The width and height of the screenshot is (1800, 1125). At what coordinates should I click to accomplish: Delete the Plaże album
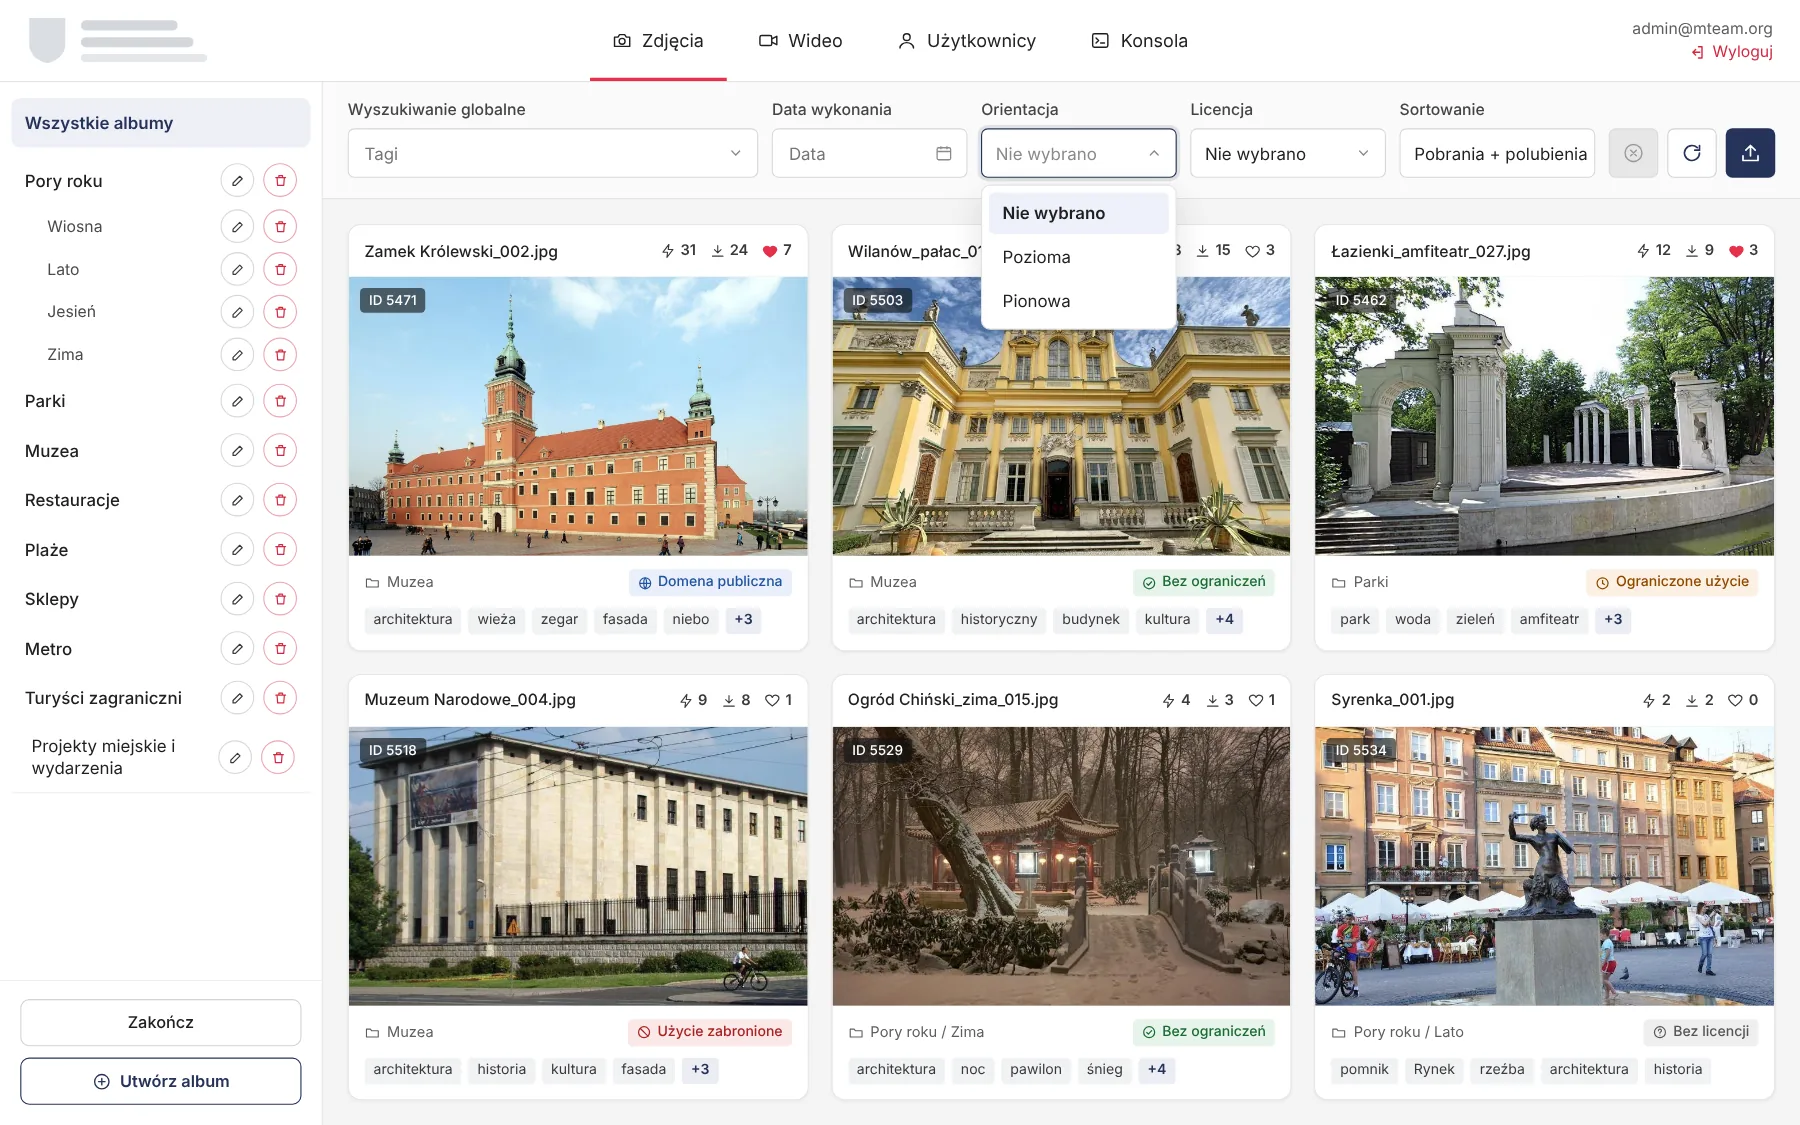280,550
